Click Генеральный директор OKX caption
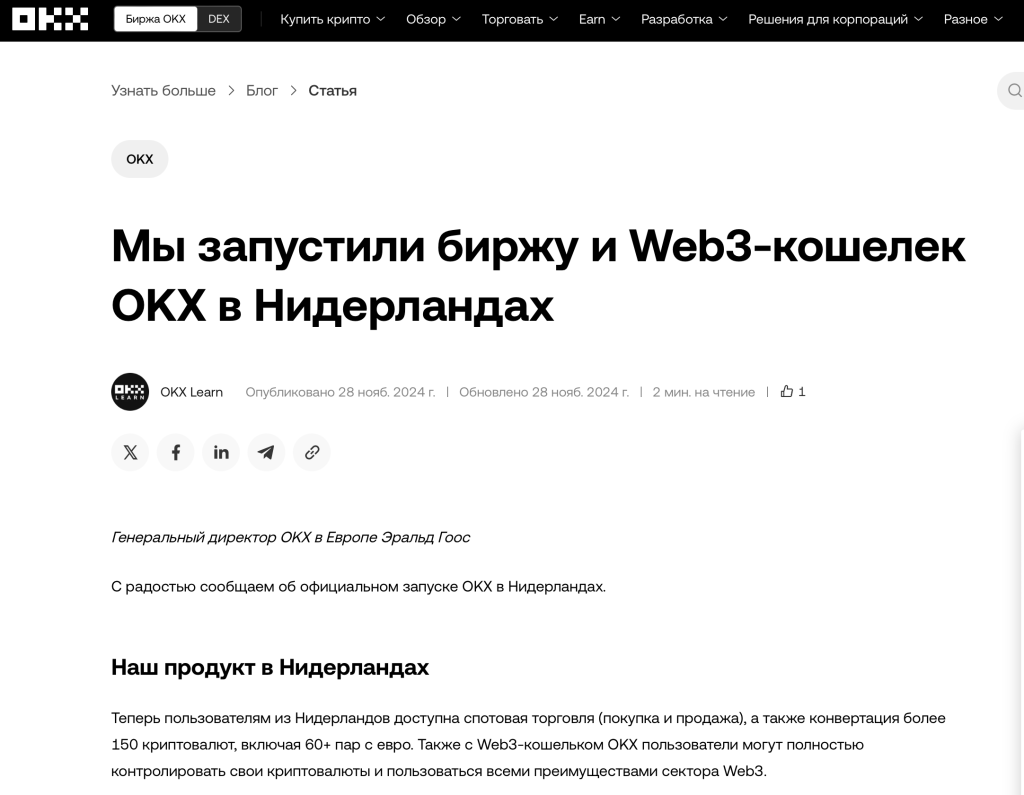 point(291,537)
